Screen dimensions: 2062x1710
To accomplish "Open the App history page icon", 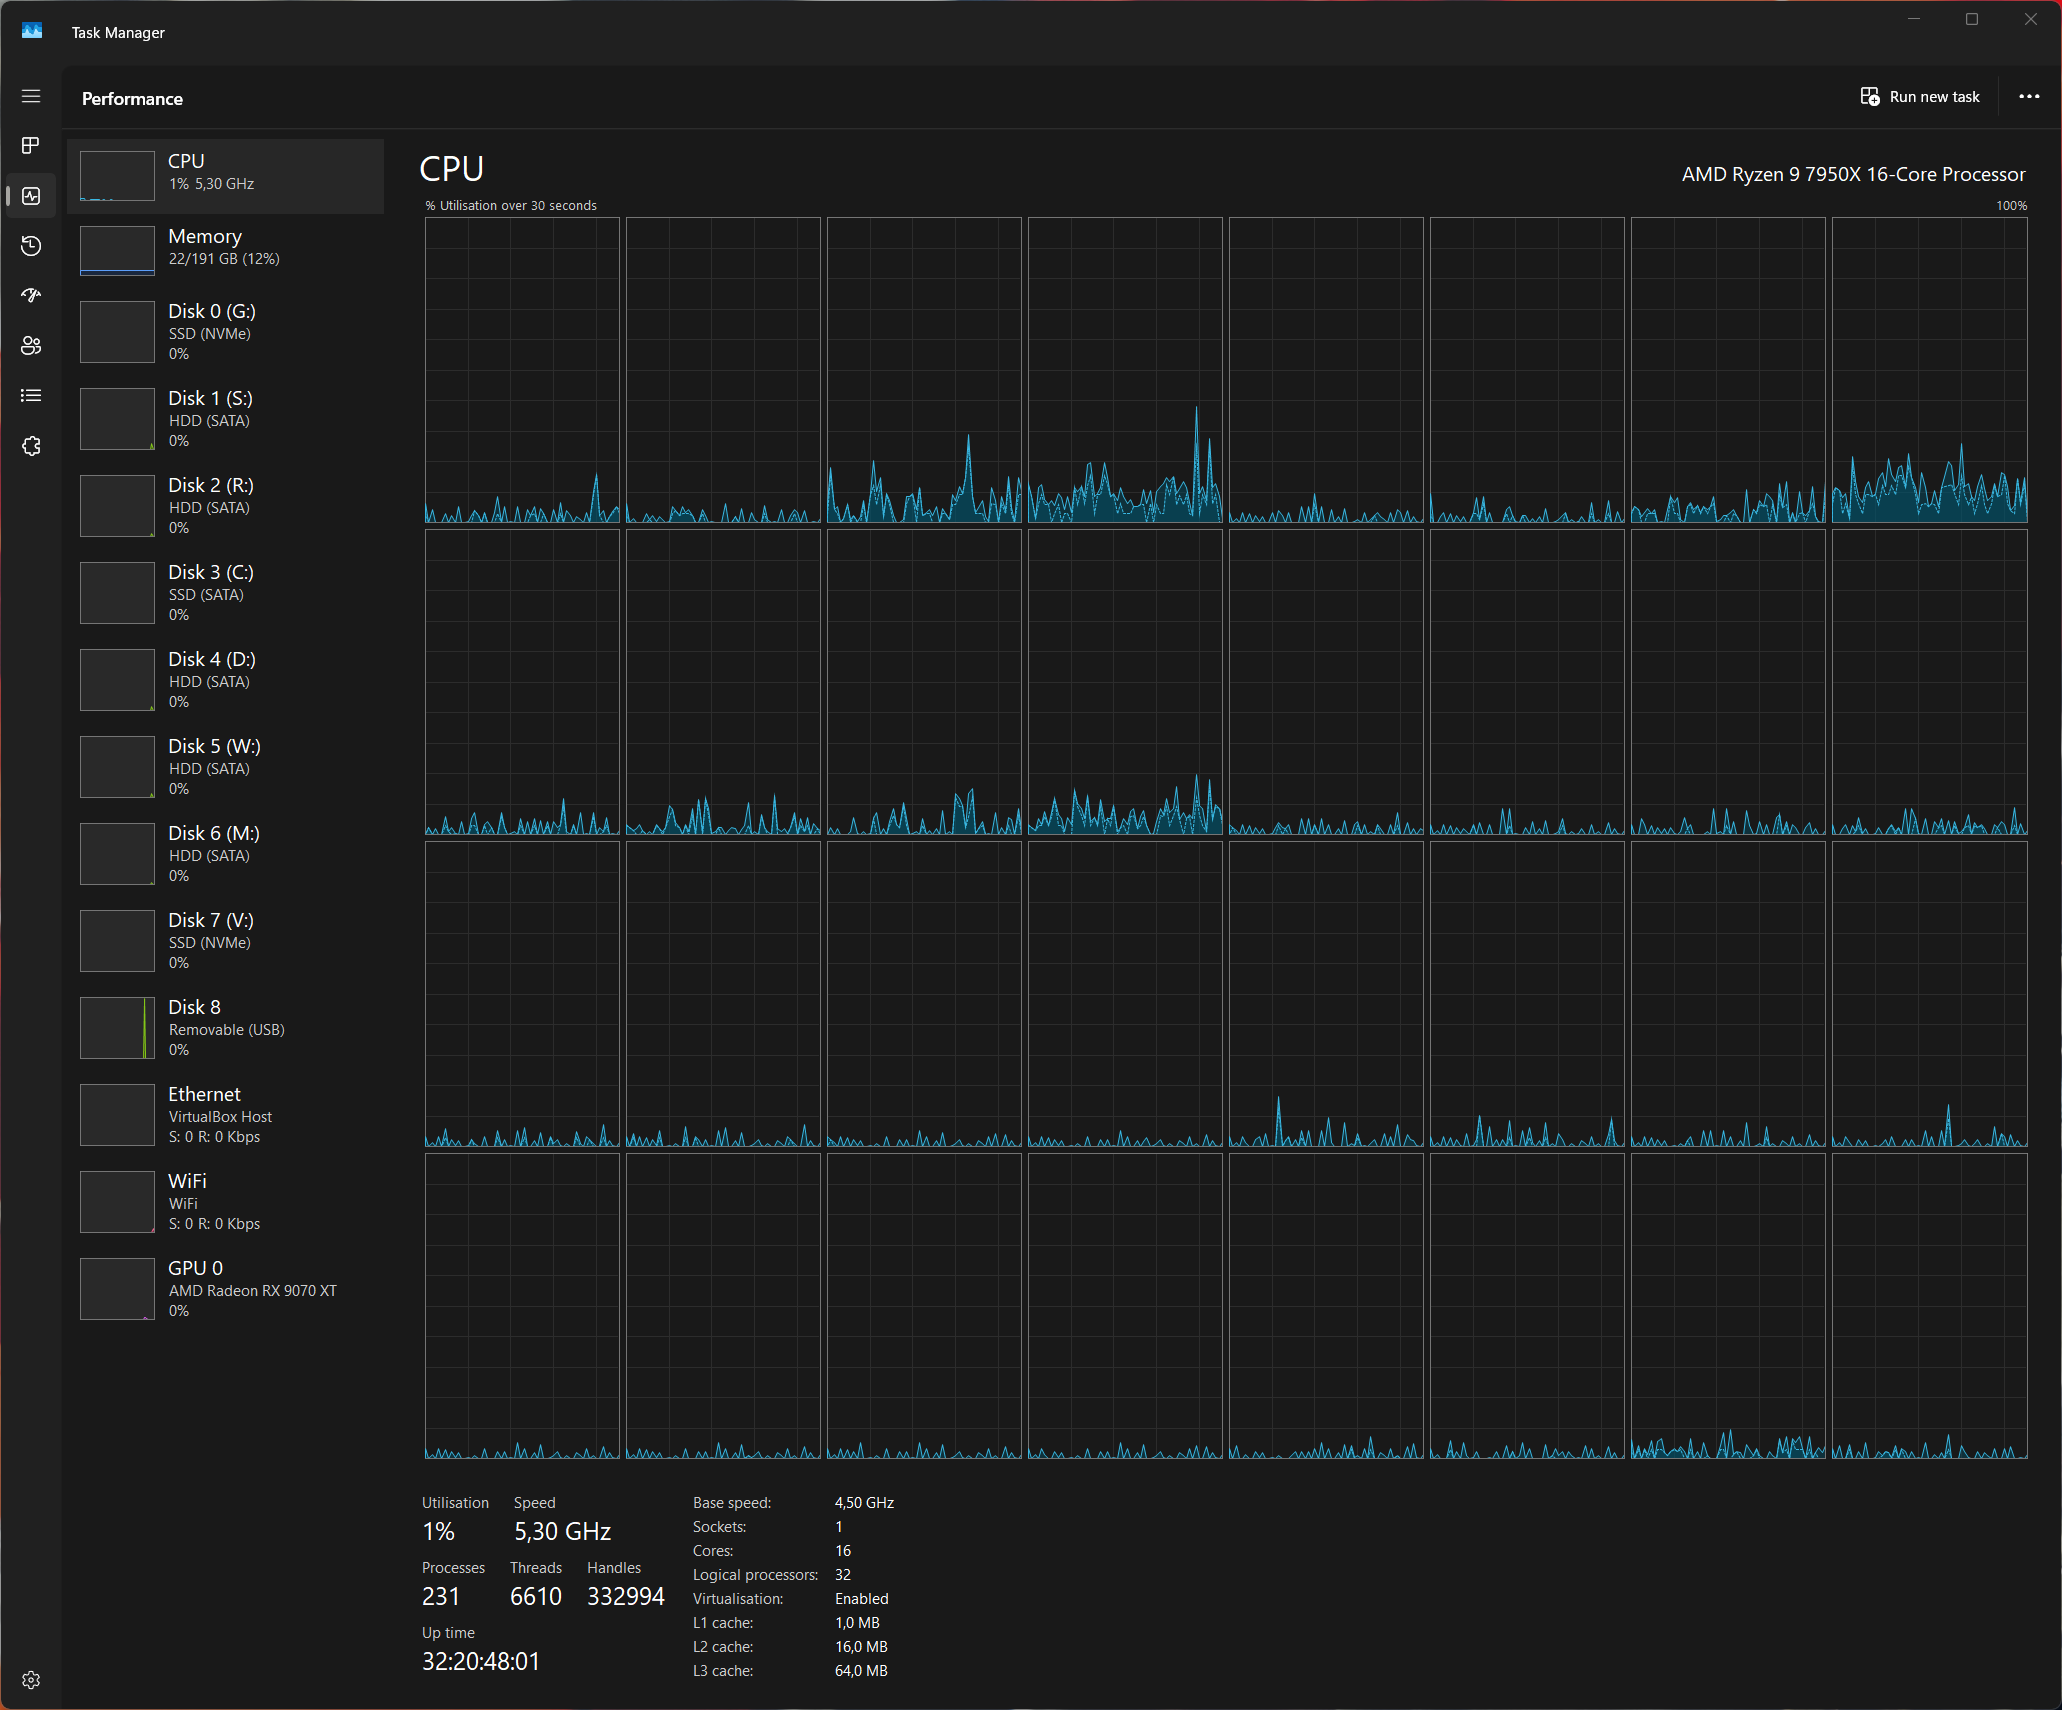I will coord(31,246).
